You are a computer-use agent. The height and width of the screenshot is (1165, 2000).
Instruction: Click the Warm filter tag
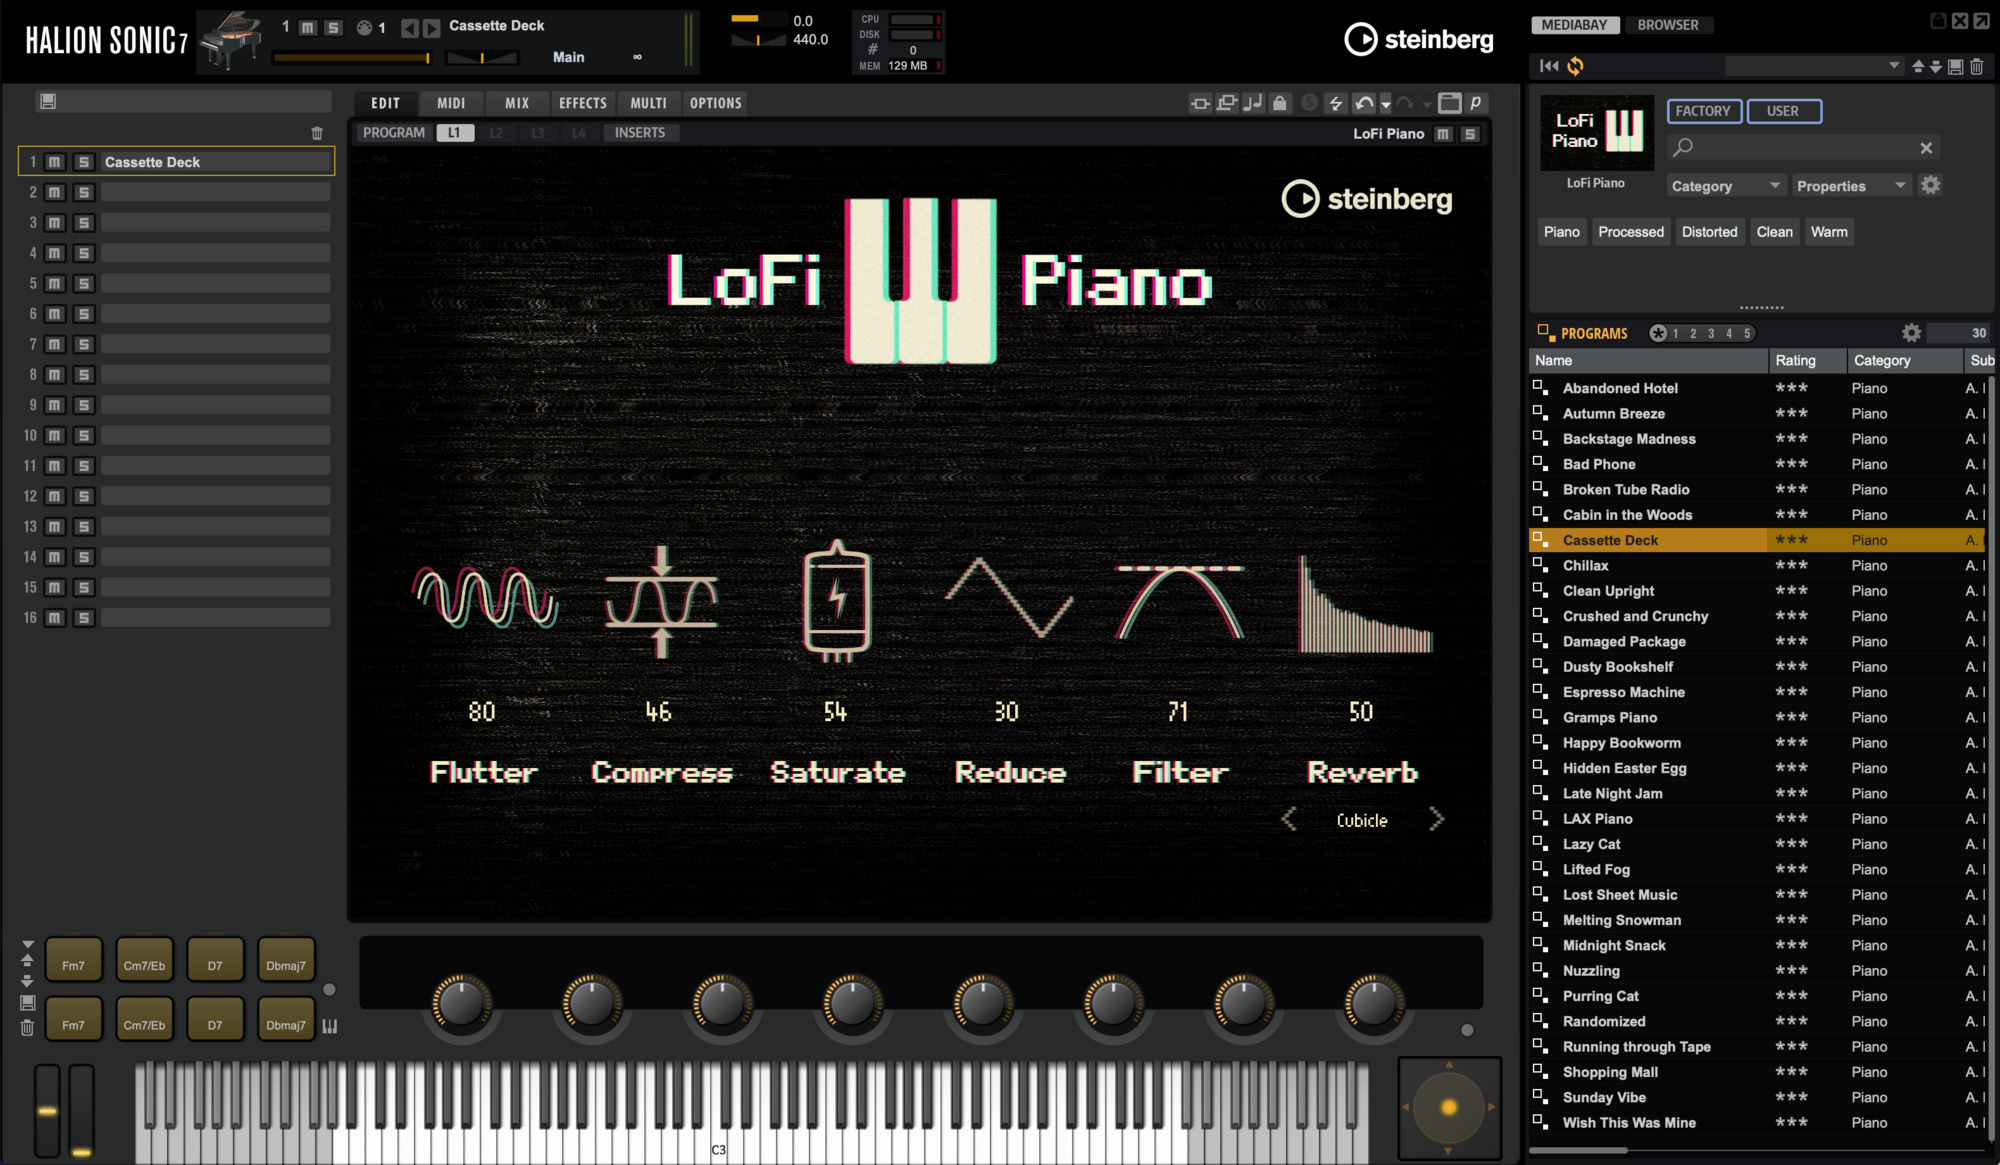[1829, 231]
